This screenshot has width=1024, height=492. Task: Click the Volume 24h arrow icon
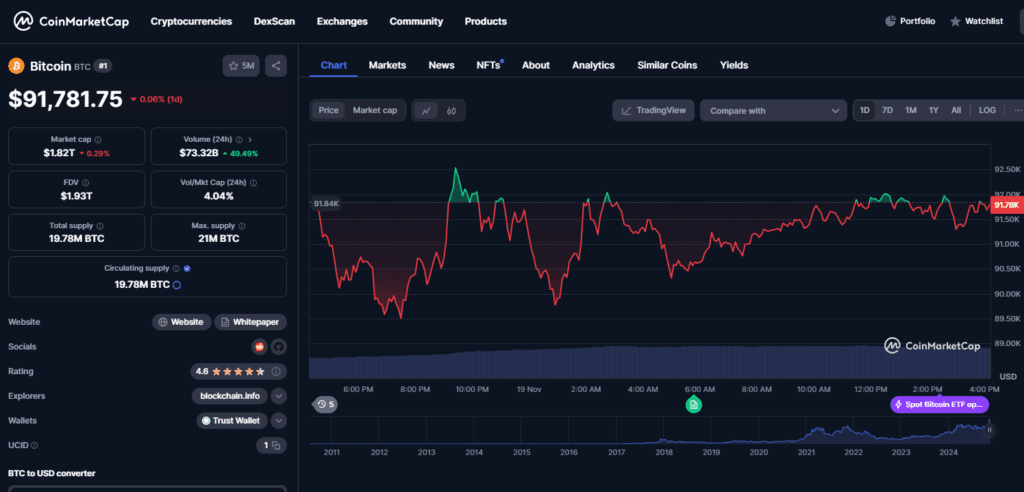pos(251,140)
